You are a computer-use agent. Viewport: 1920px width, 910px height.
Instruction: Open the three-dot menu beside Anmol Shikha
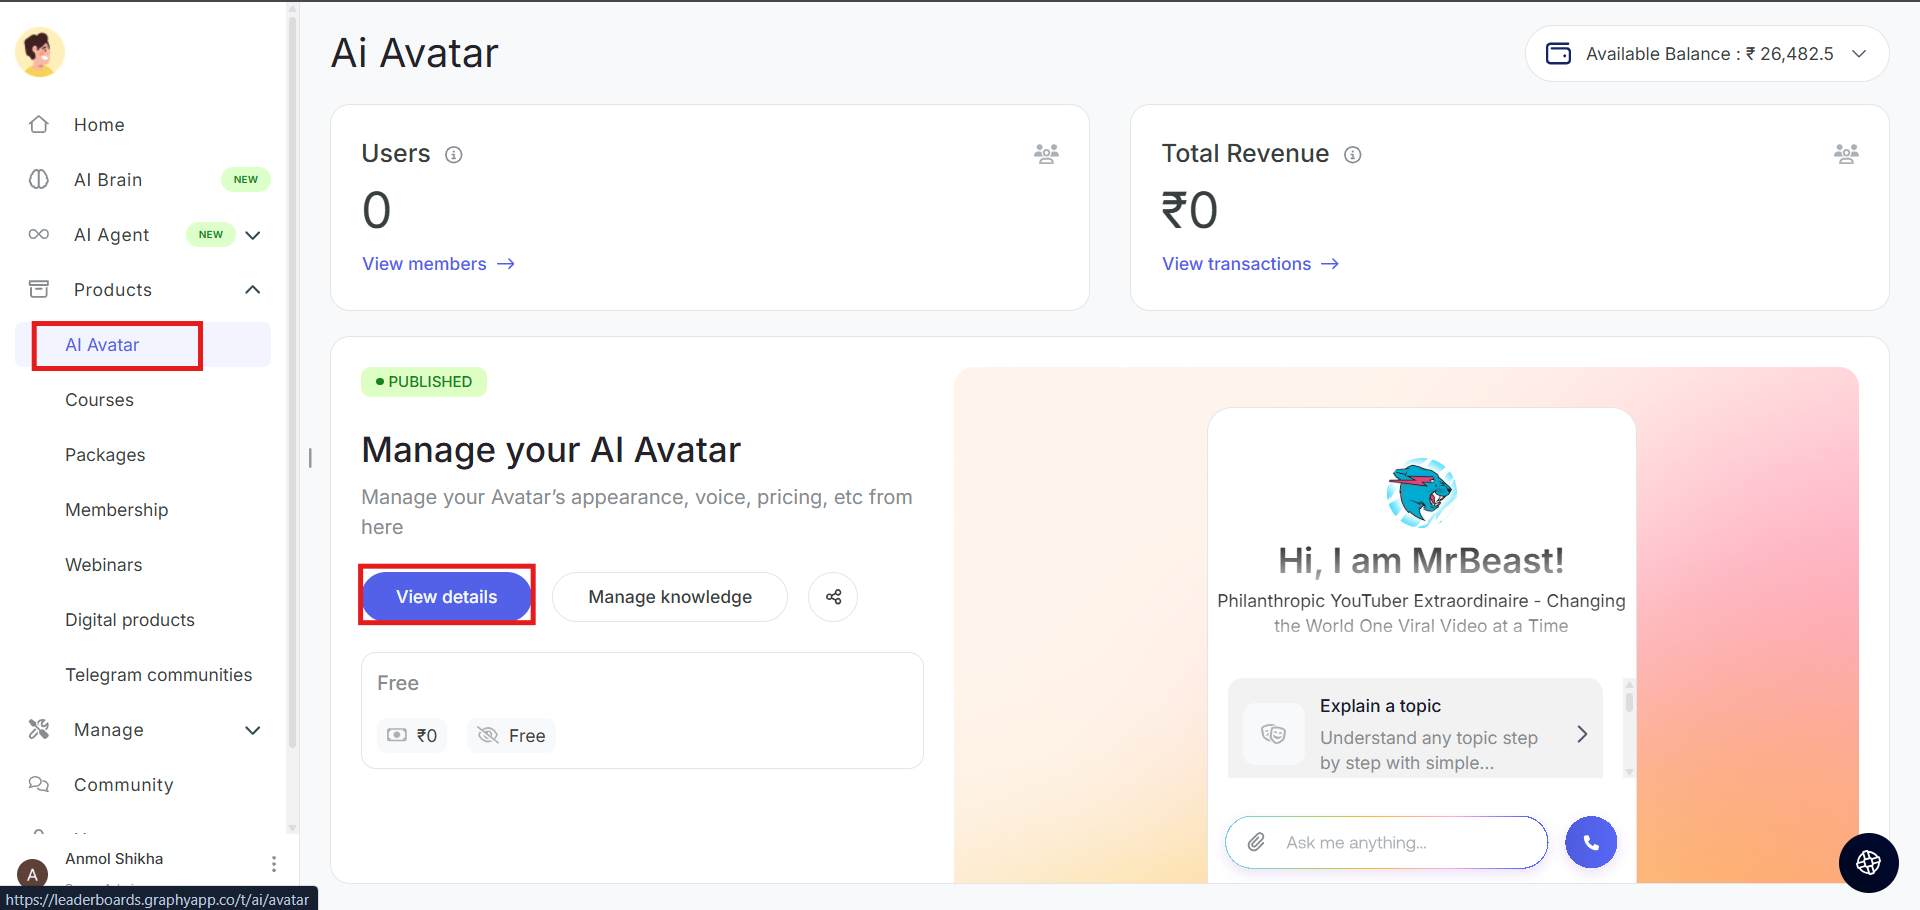(273, 864)
